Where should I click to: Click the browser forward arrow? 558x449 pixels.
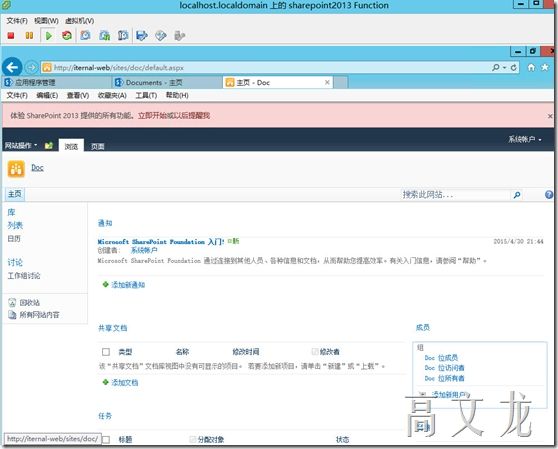point(31,67)
